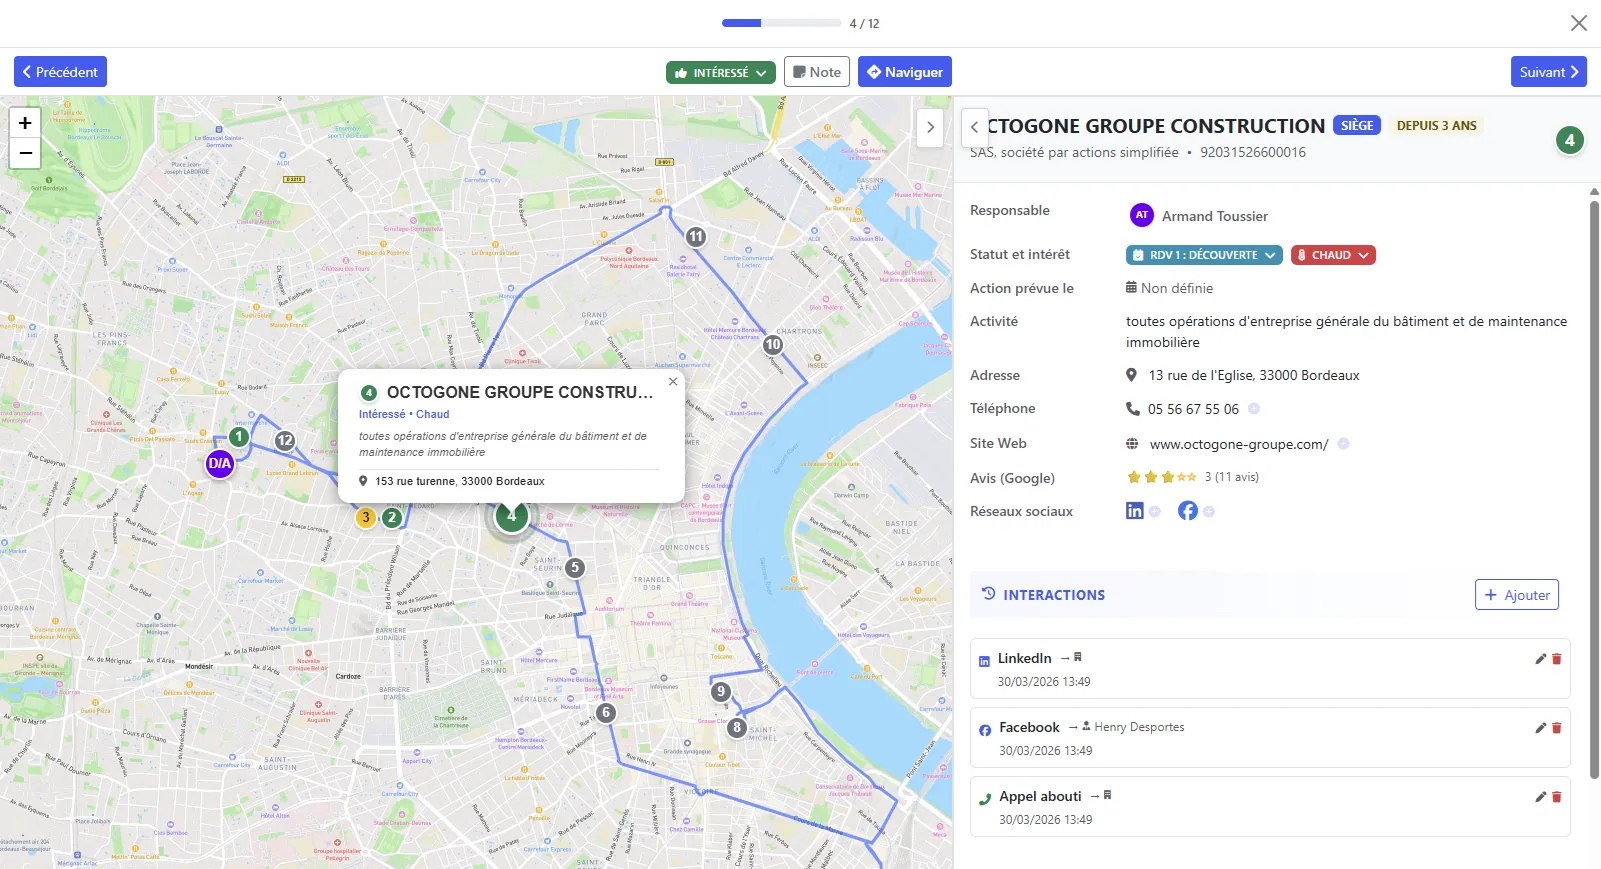Open the Chaud interest level dropdown

(x=1332, y=255)
